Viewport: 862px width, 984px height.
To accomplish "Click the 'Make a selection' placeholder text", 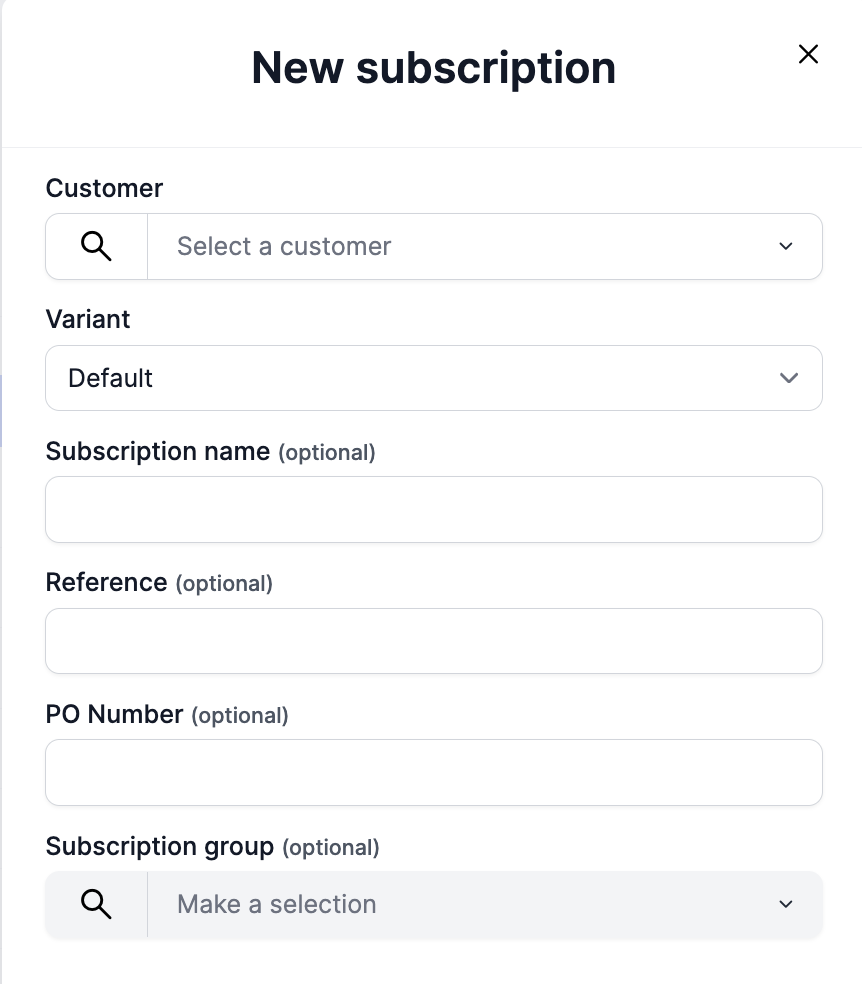I will click(277, 904).
